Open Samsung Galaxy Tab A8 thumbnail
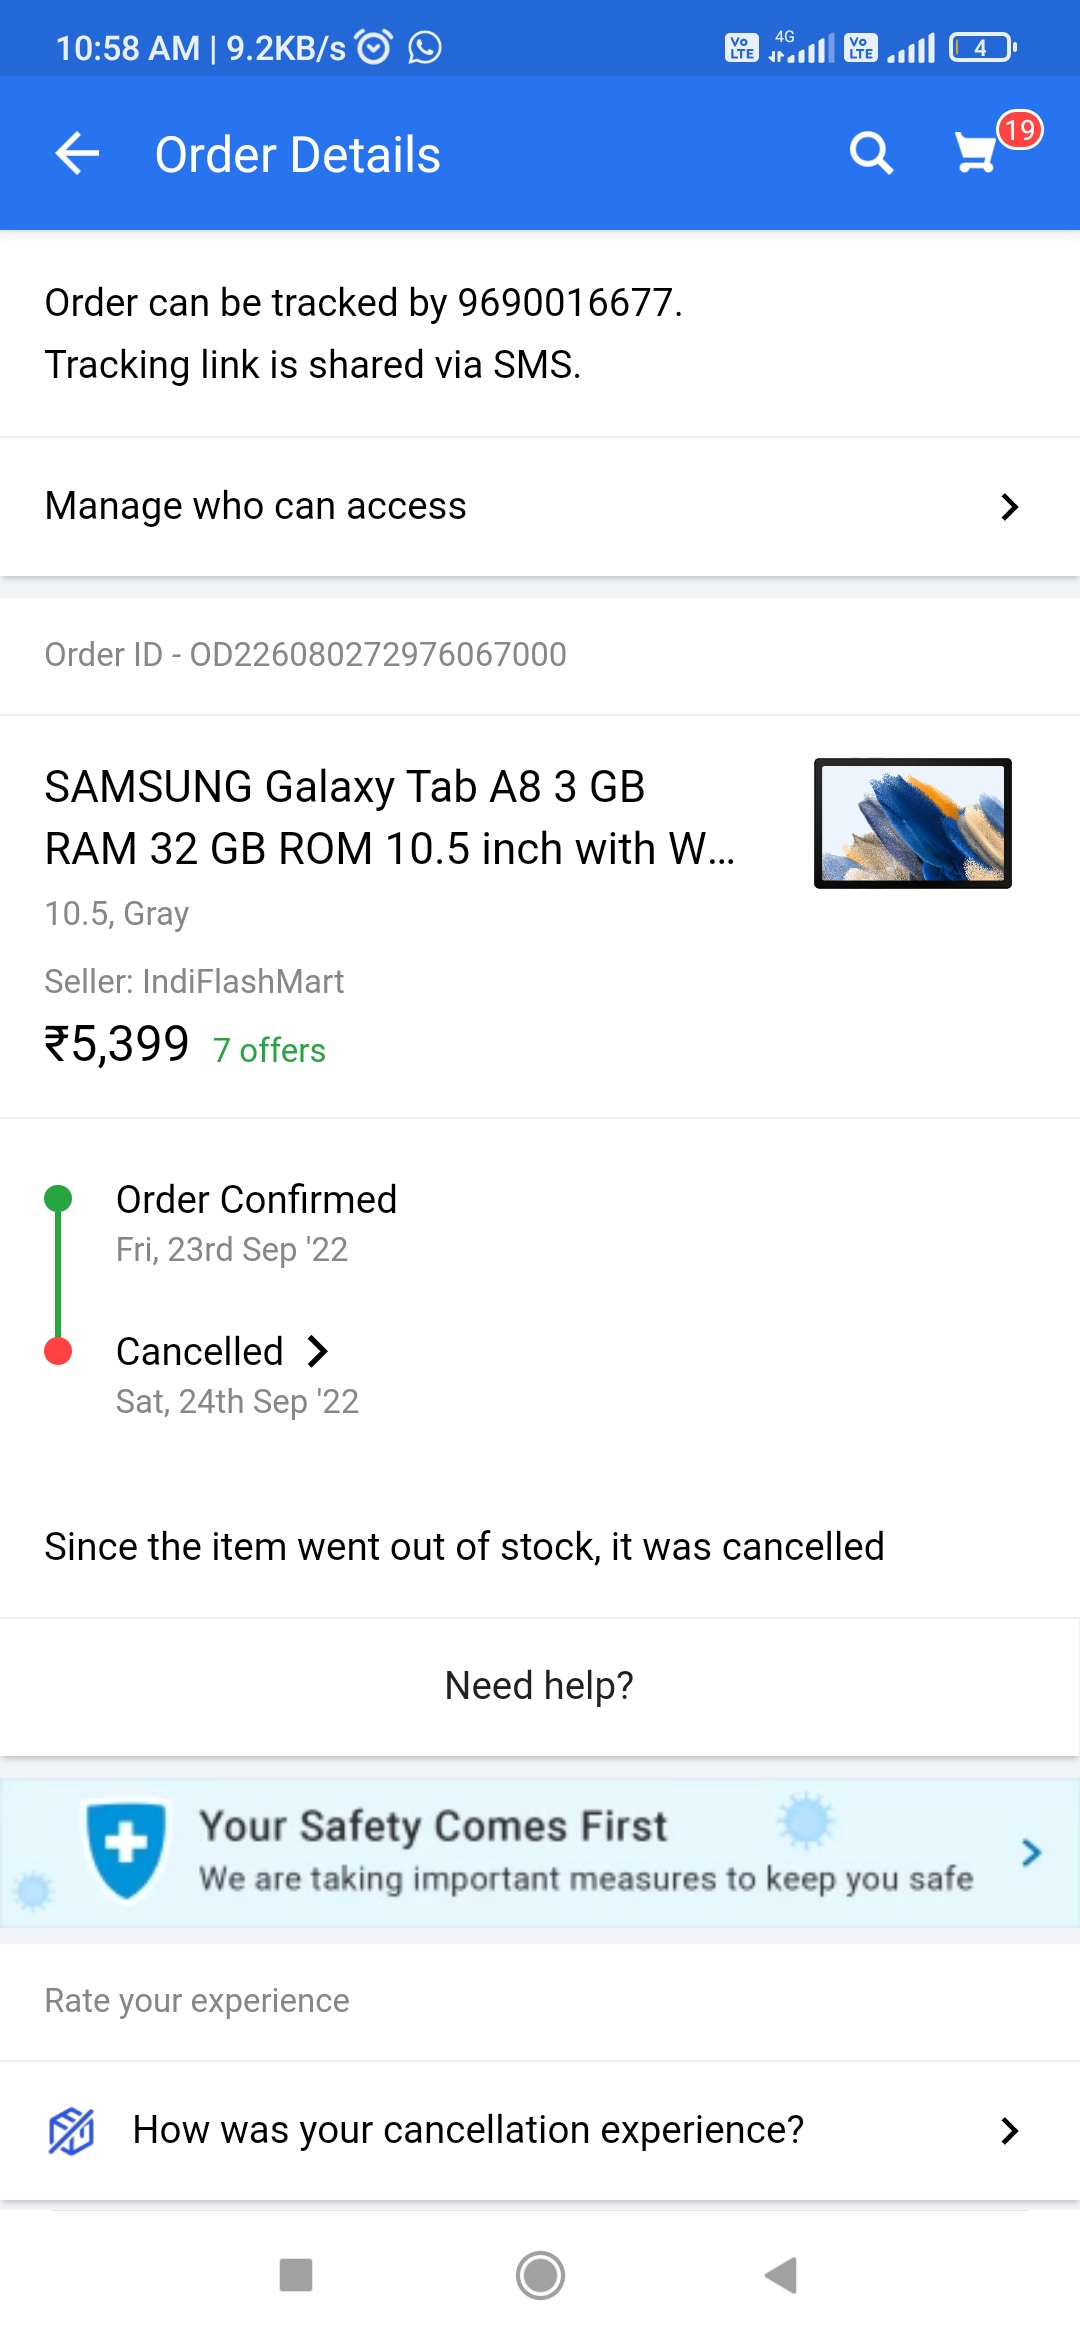Viewport: 1080px width, 2340px height. 912,823
